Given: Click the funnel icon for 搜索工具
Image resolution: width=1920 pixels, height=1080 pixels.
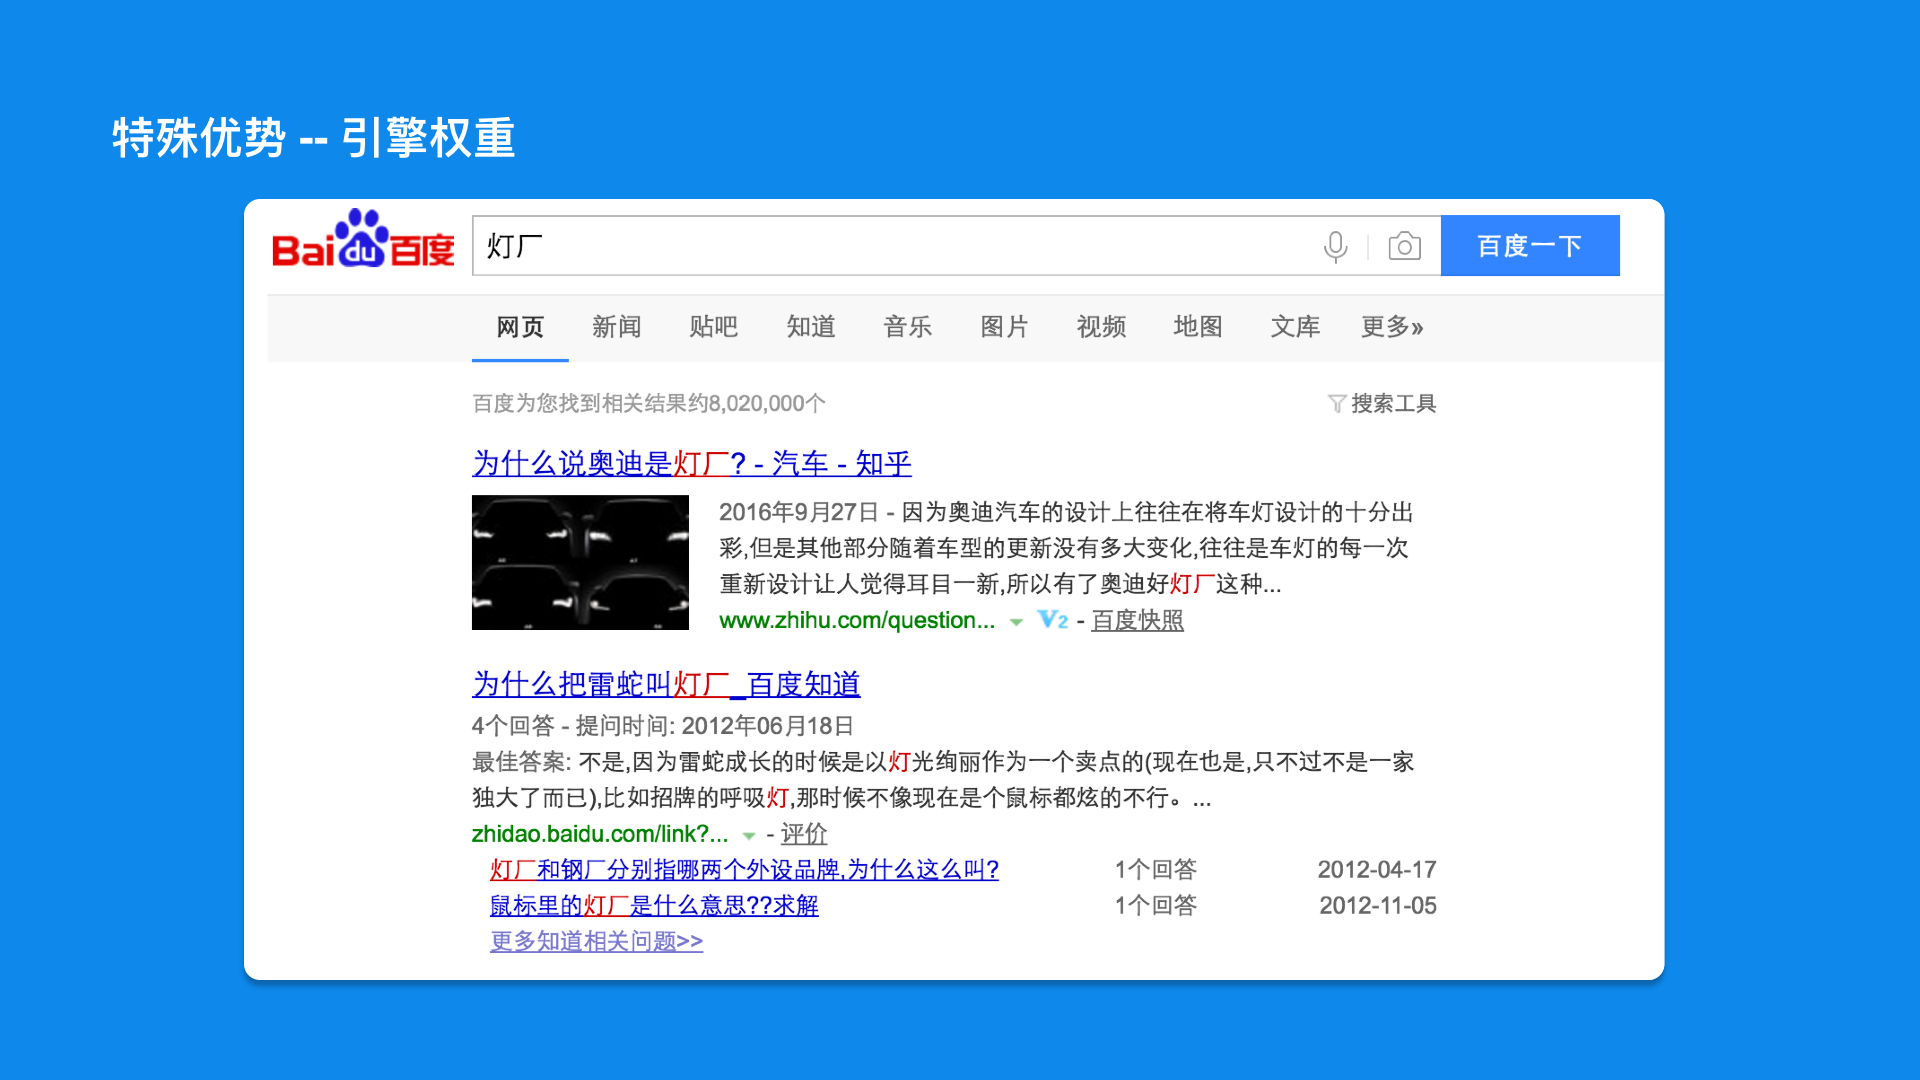Looking at the screenshot, I should pyautogui.click(x=1336, y=404).
